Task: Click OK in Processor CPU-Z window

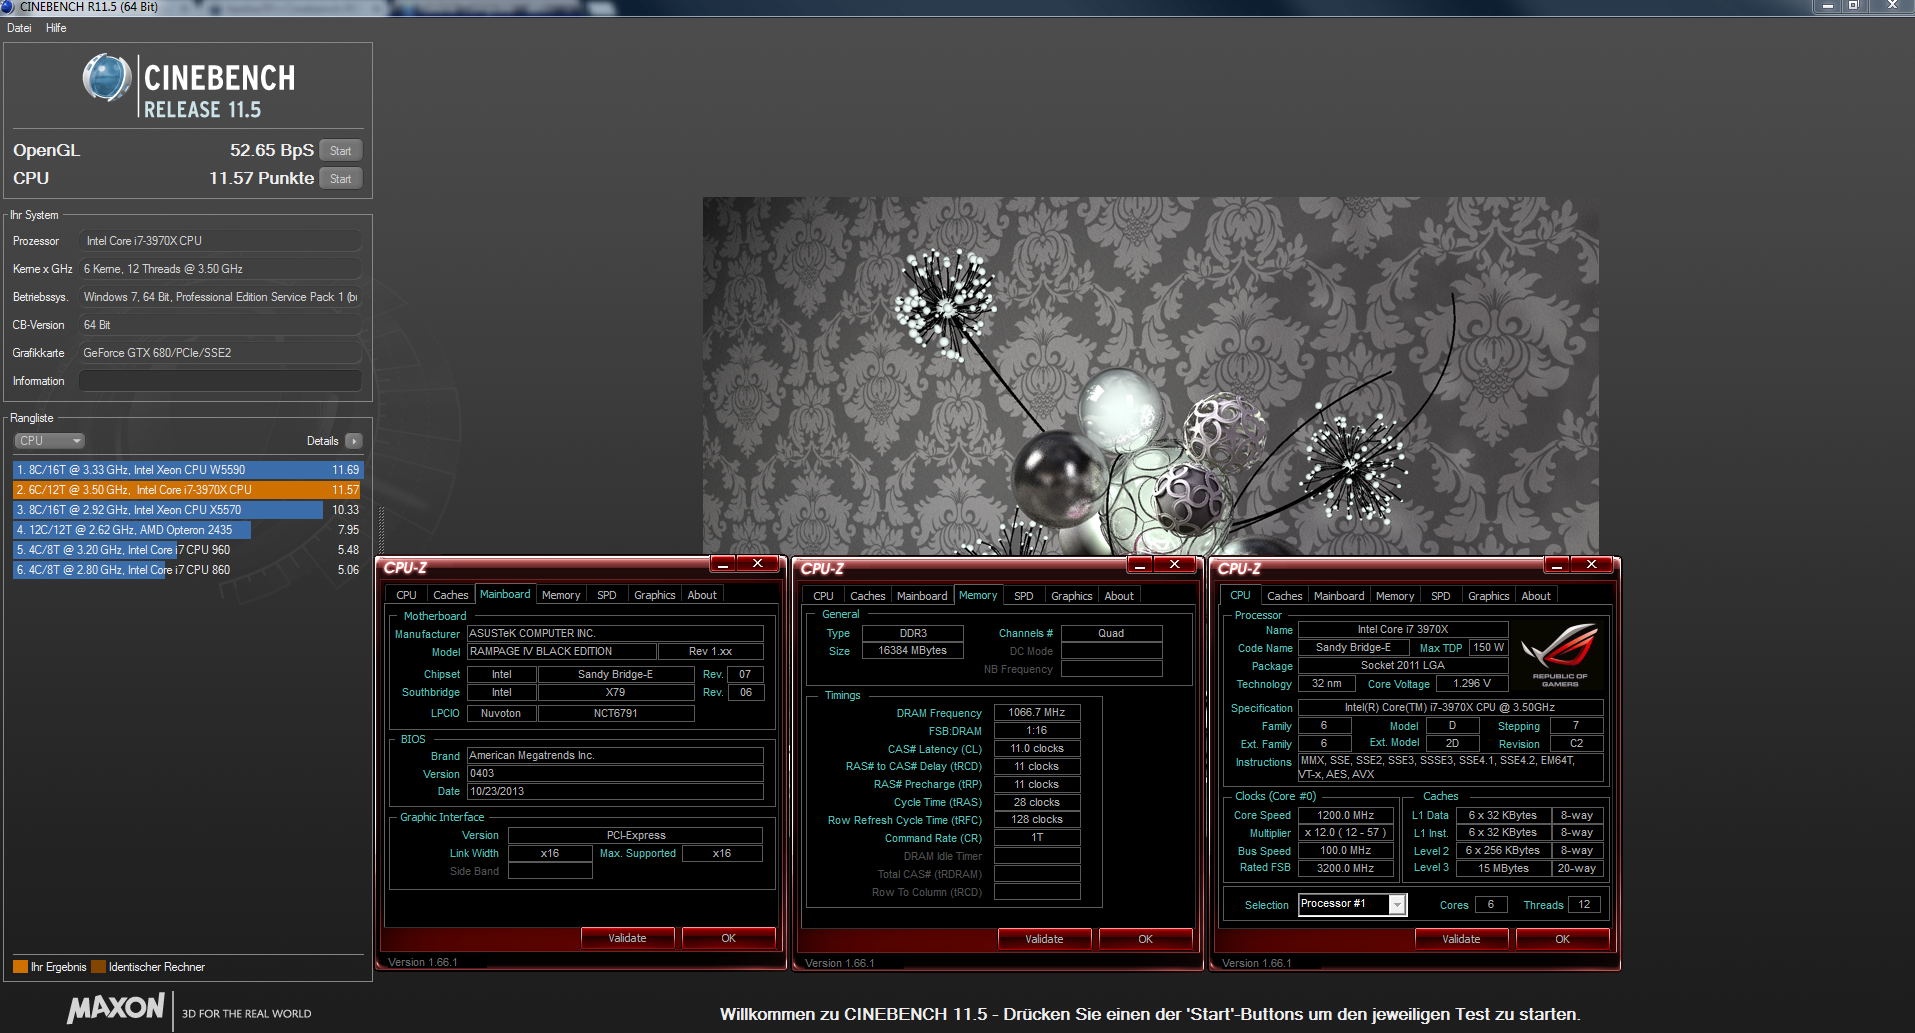Action: pos(1563,939)
